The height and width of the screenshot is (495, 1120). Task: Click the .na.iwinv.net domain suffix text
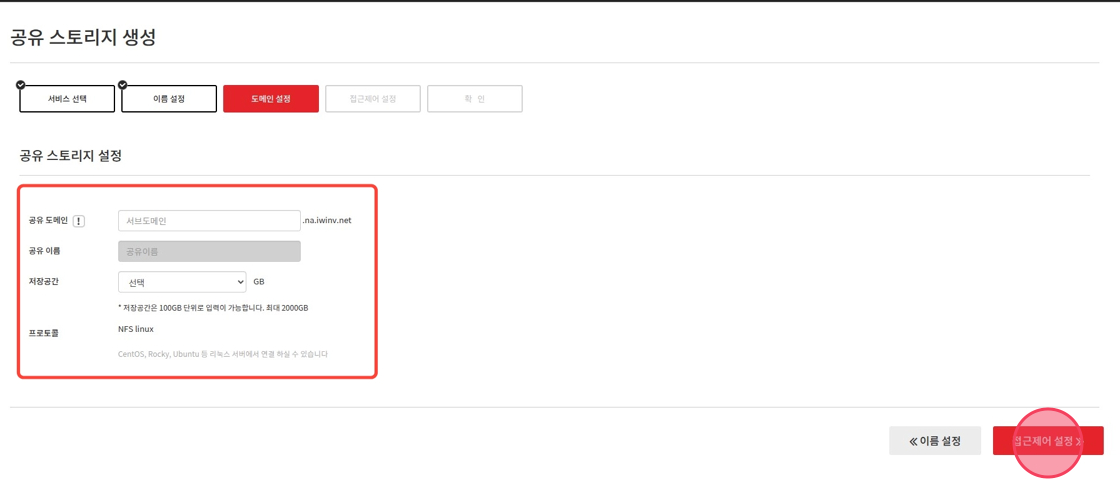point(326,221)
